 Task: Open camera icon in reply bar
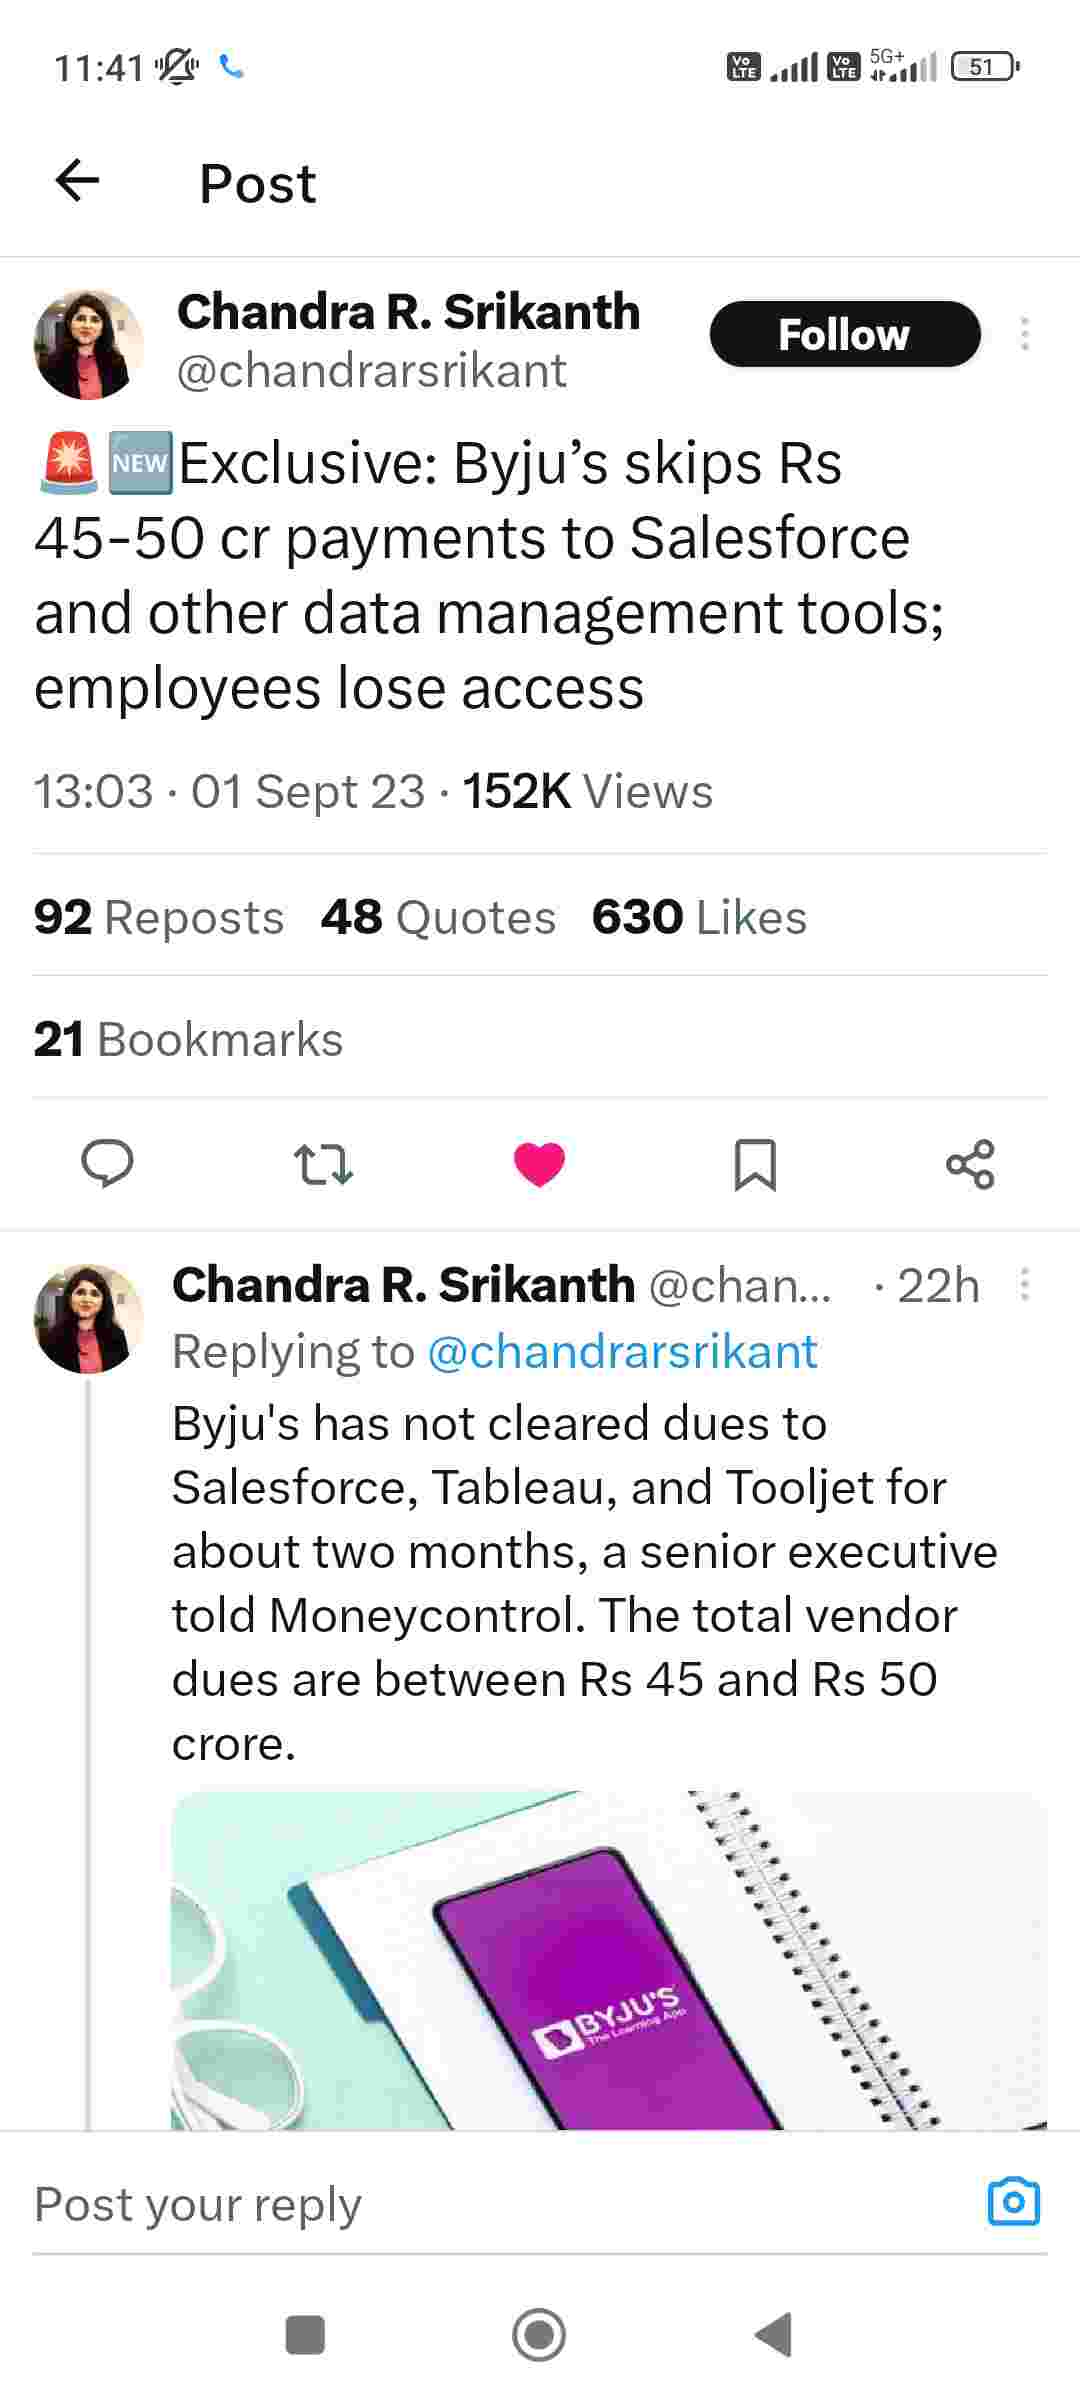click(x=1013, y=2201)
